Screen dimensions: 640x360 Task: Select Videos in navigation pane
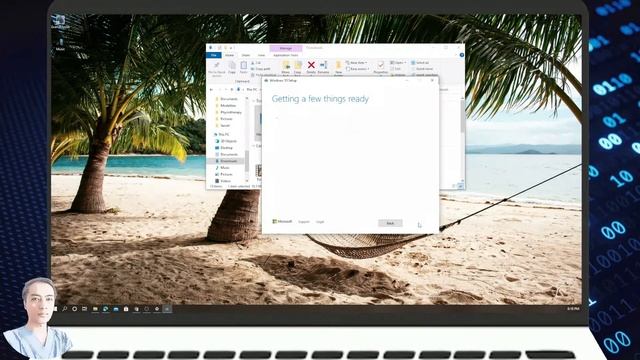pos(223,181)
